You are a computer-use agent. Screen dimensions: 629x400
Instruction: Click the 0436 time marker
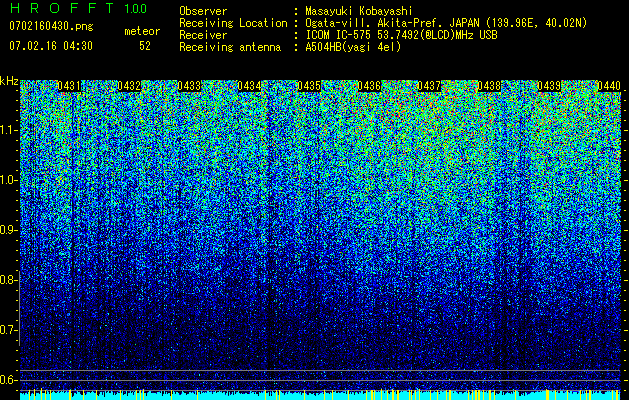(x=369, y=86)
